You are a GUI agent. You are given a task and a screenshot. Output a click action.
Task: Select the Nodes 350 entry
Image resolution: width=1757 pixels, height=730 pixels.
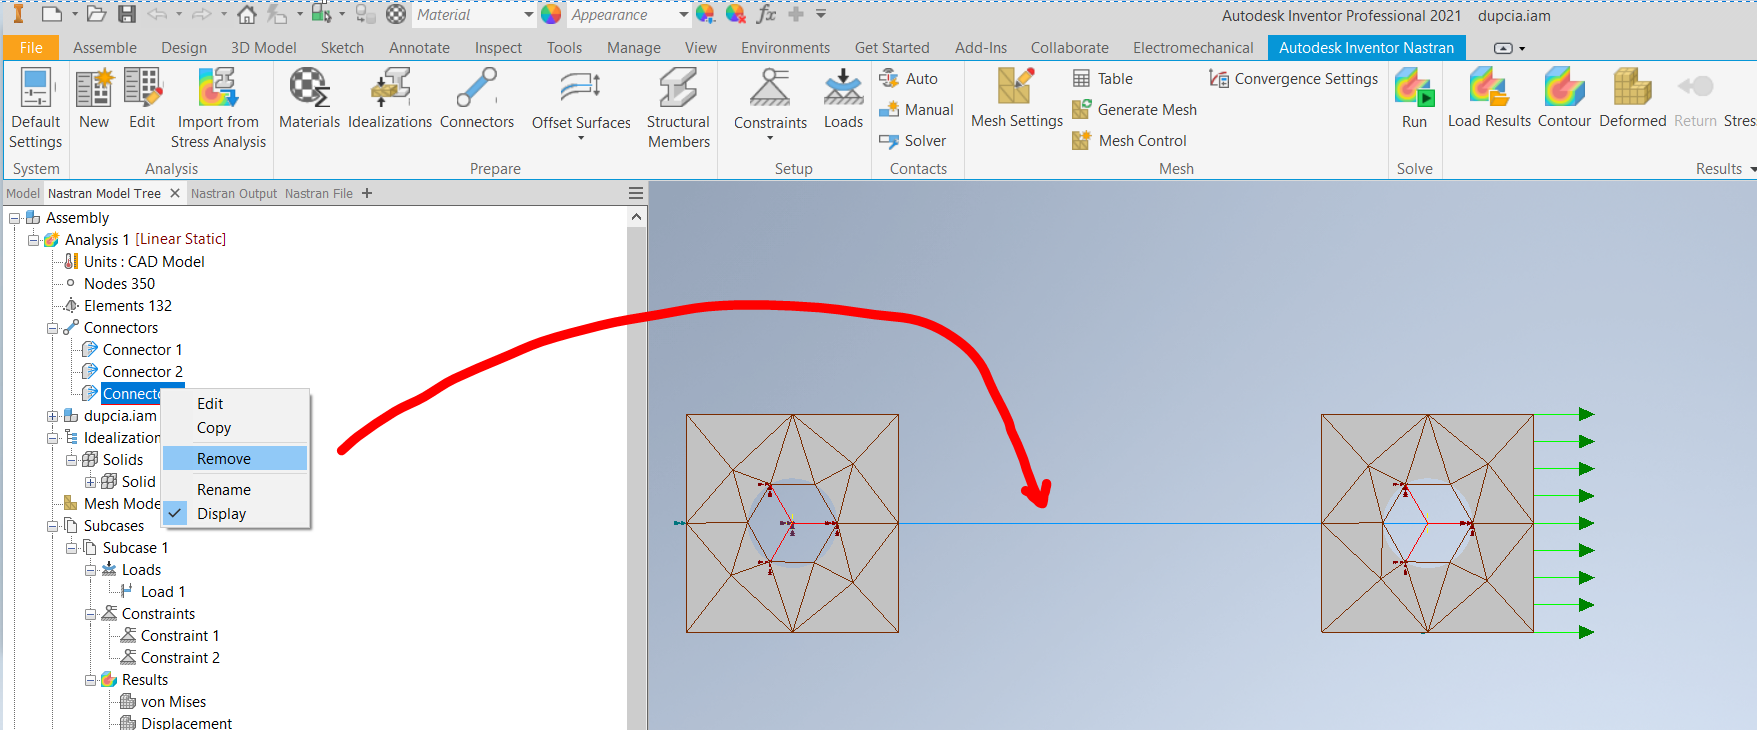pos(119,284)
